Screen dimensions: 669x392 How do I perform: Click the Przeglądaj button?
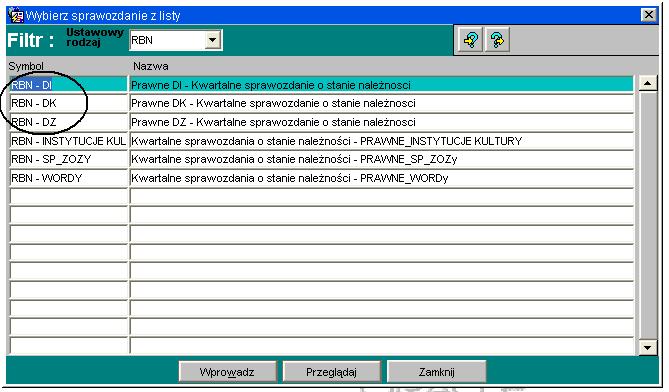[331, 372]
